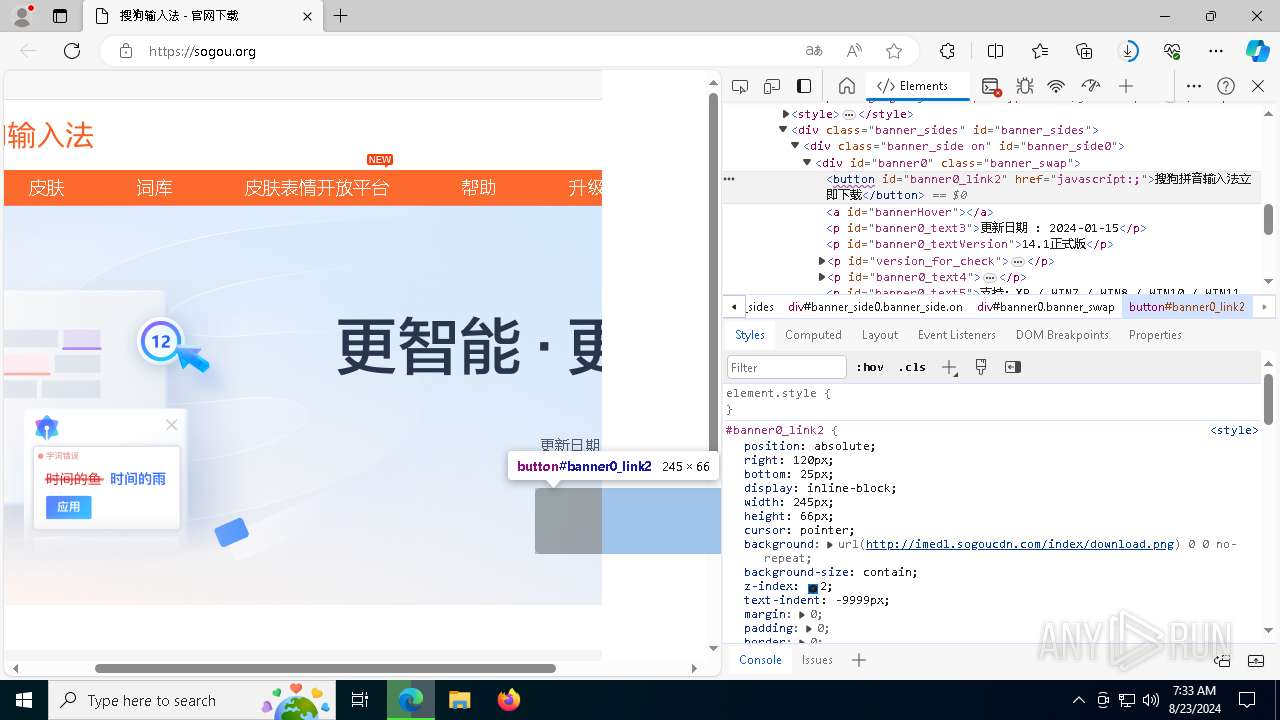This screenshot has height=720, width=1280.
Task: Expand the p banner0_text4 node
Action: (x=822, y=277)
